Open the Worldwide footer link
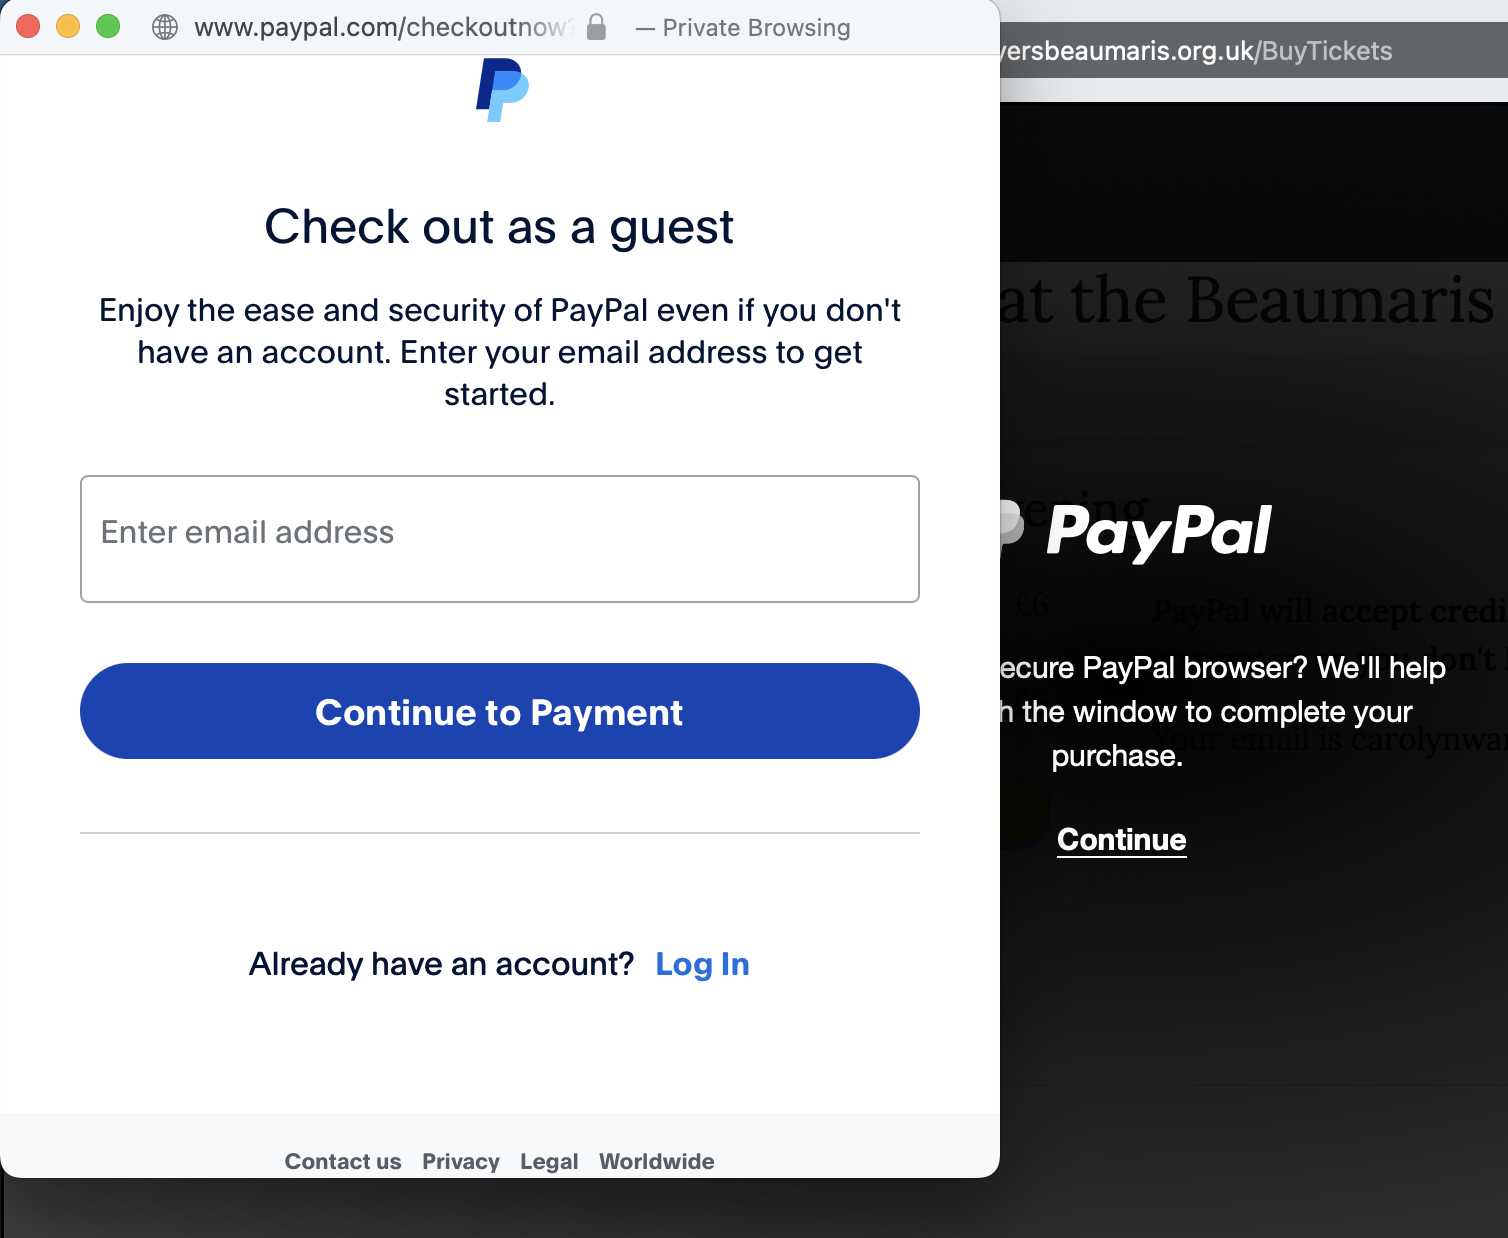This screenshot has width=1508, height=1238. (x=656, y=1161)
